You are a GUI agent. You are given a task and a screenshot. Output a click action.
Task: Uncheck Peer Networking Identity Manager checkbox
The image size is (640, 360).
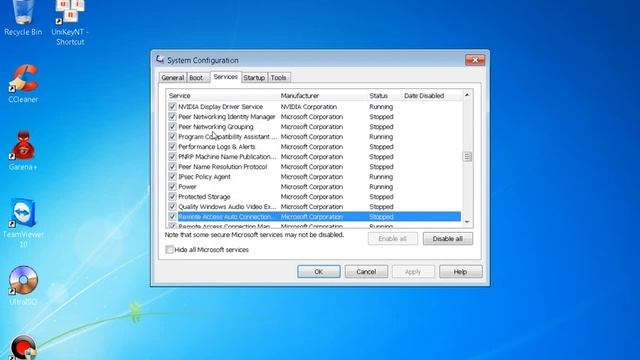pyautogui.click(x=172, y=117)
